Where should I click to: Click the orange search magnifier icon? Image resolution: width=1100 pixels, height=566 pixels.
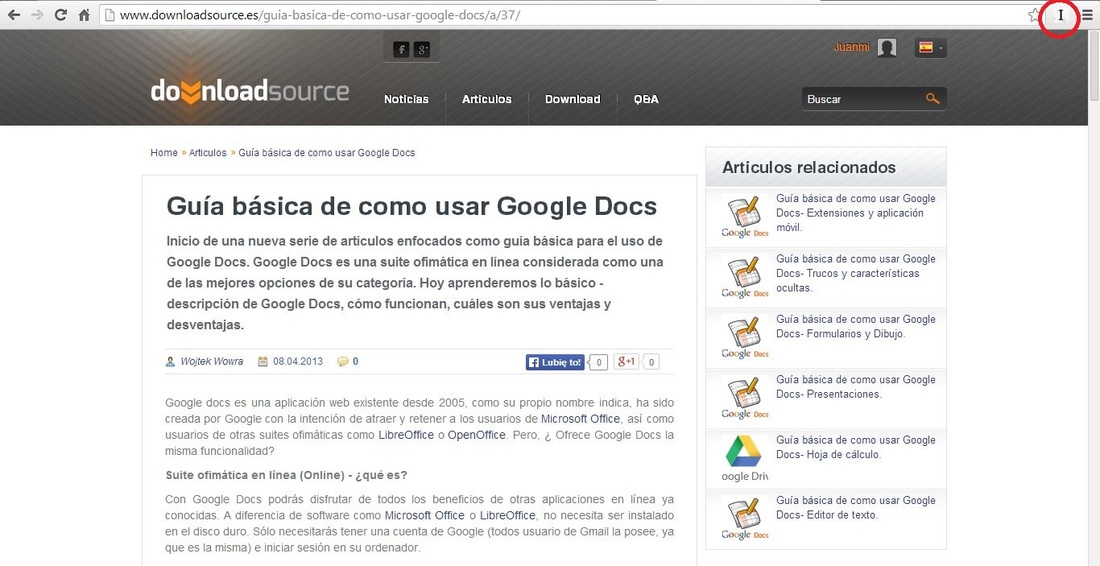tap(932, 99)
